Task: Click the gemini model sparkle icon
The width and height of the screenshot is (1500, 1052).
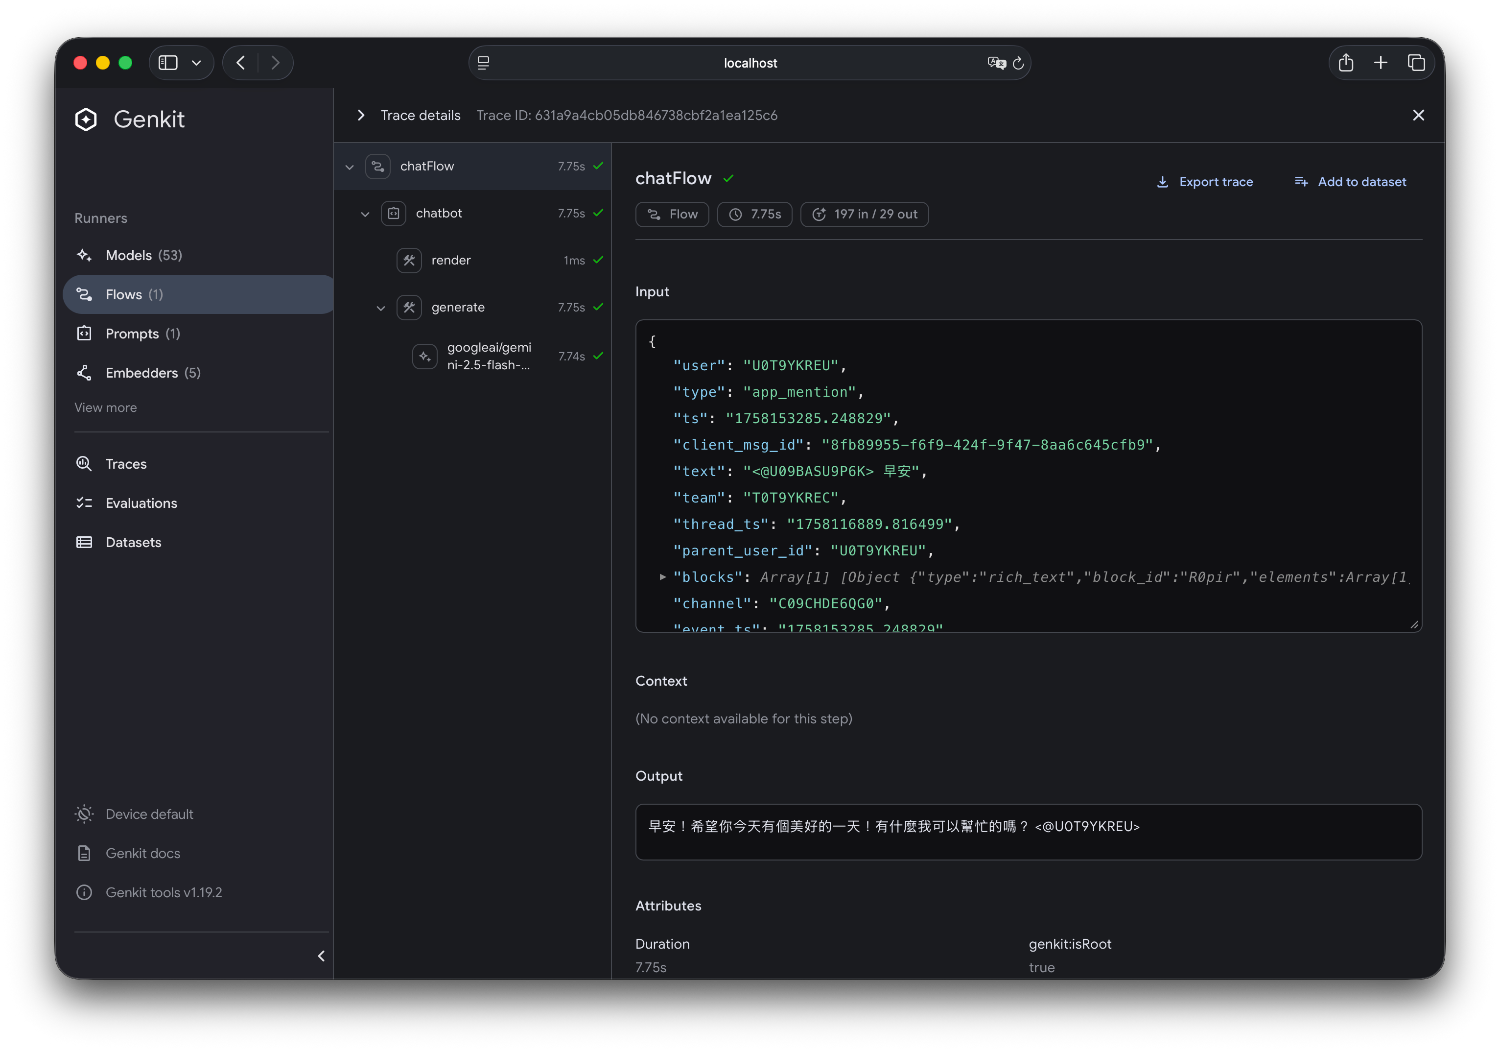Action: click(x=425, y=356)
